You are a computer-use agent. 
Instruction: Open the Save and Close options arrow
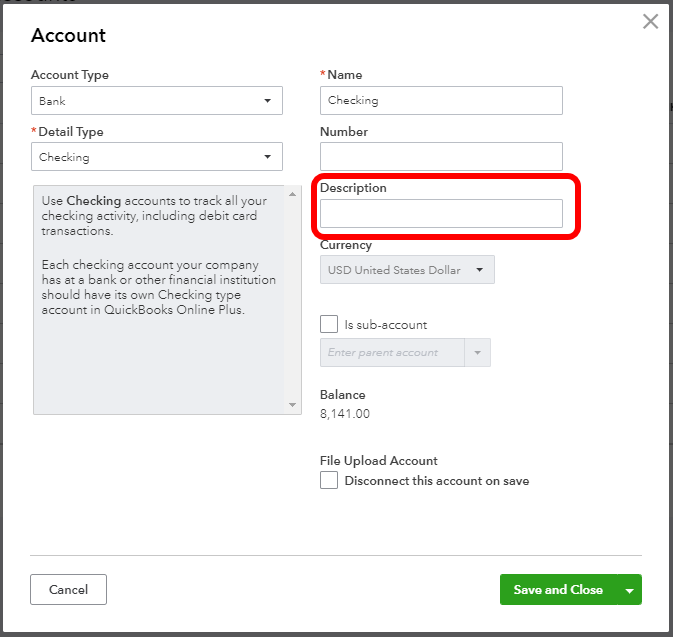pyautogui.click(x=630, y=590)
